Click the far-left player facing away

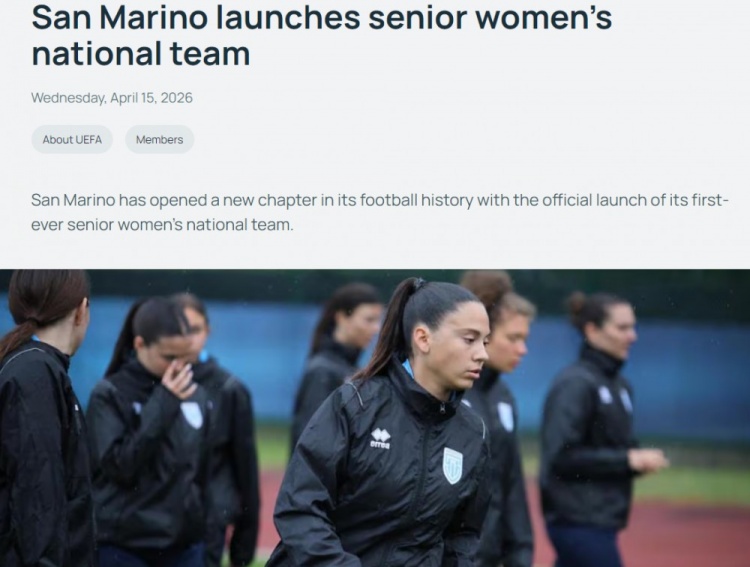(44, 418)
